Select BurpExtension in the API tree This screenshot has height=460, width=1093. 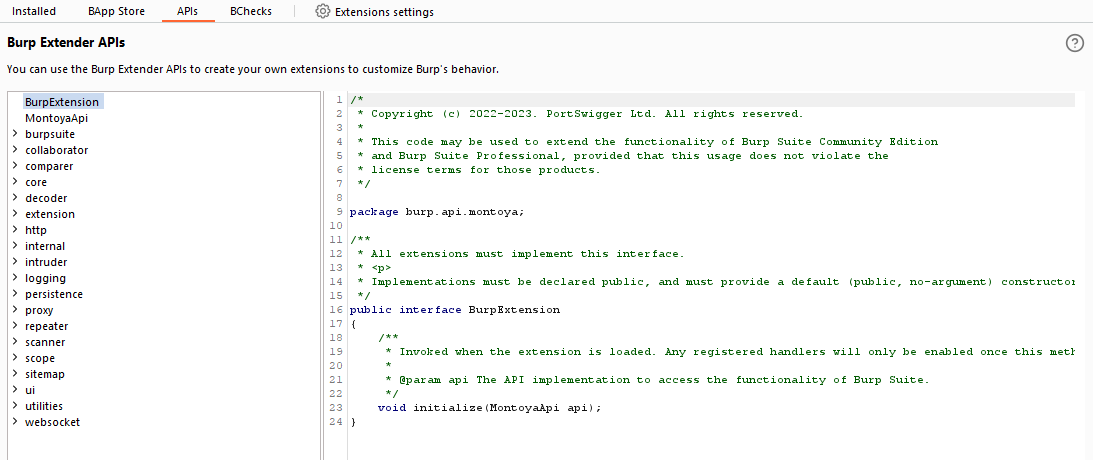click(x=62, y=102)
